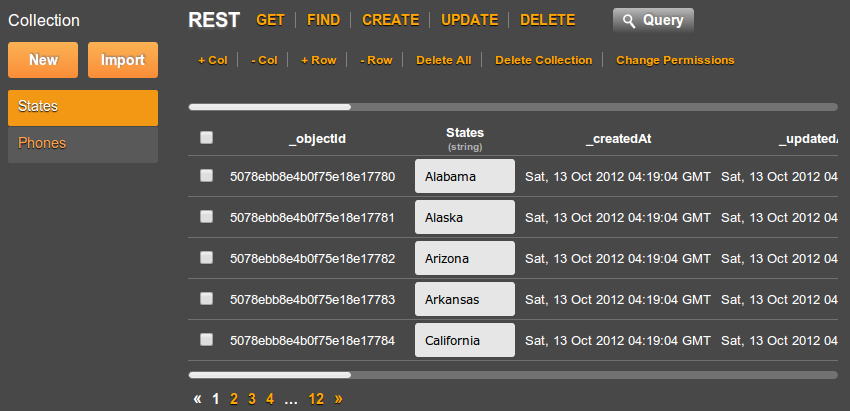The image size is (850, 411).
Task: Click the DELETE REST option
Action: tap(548, 20)
